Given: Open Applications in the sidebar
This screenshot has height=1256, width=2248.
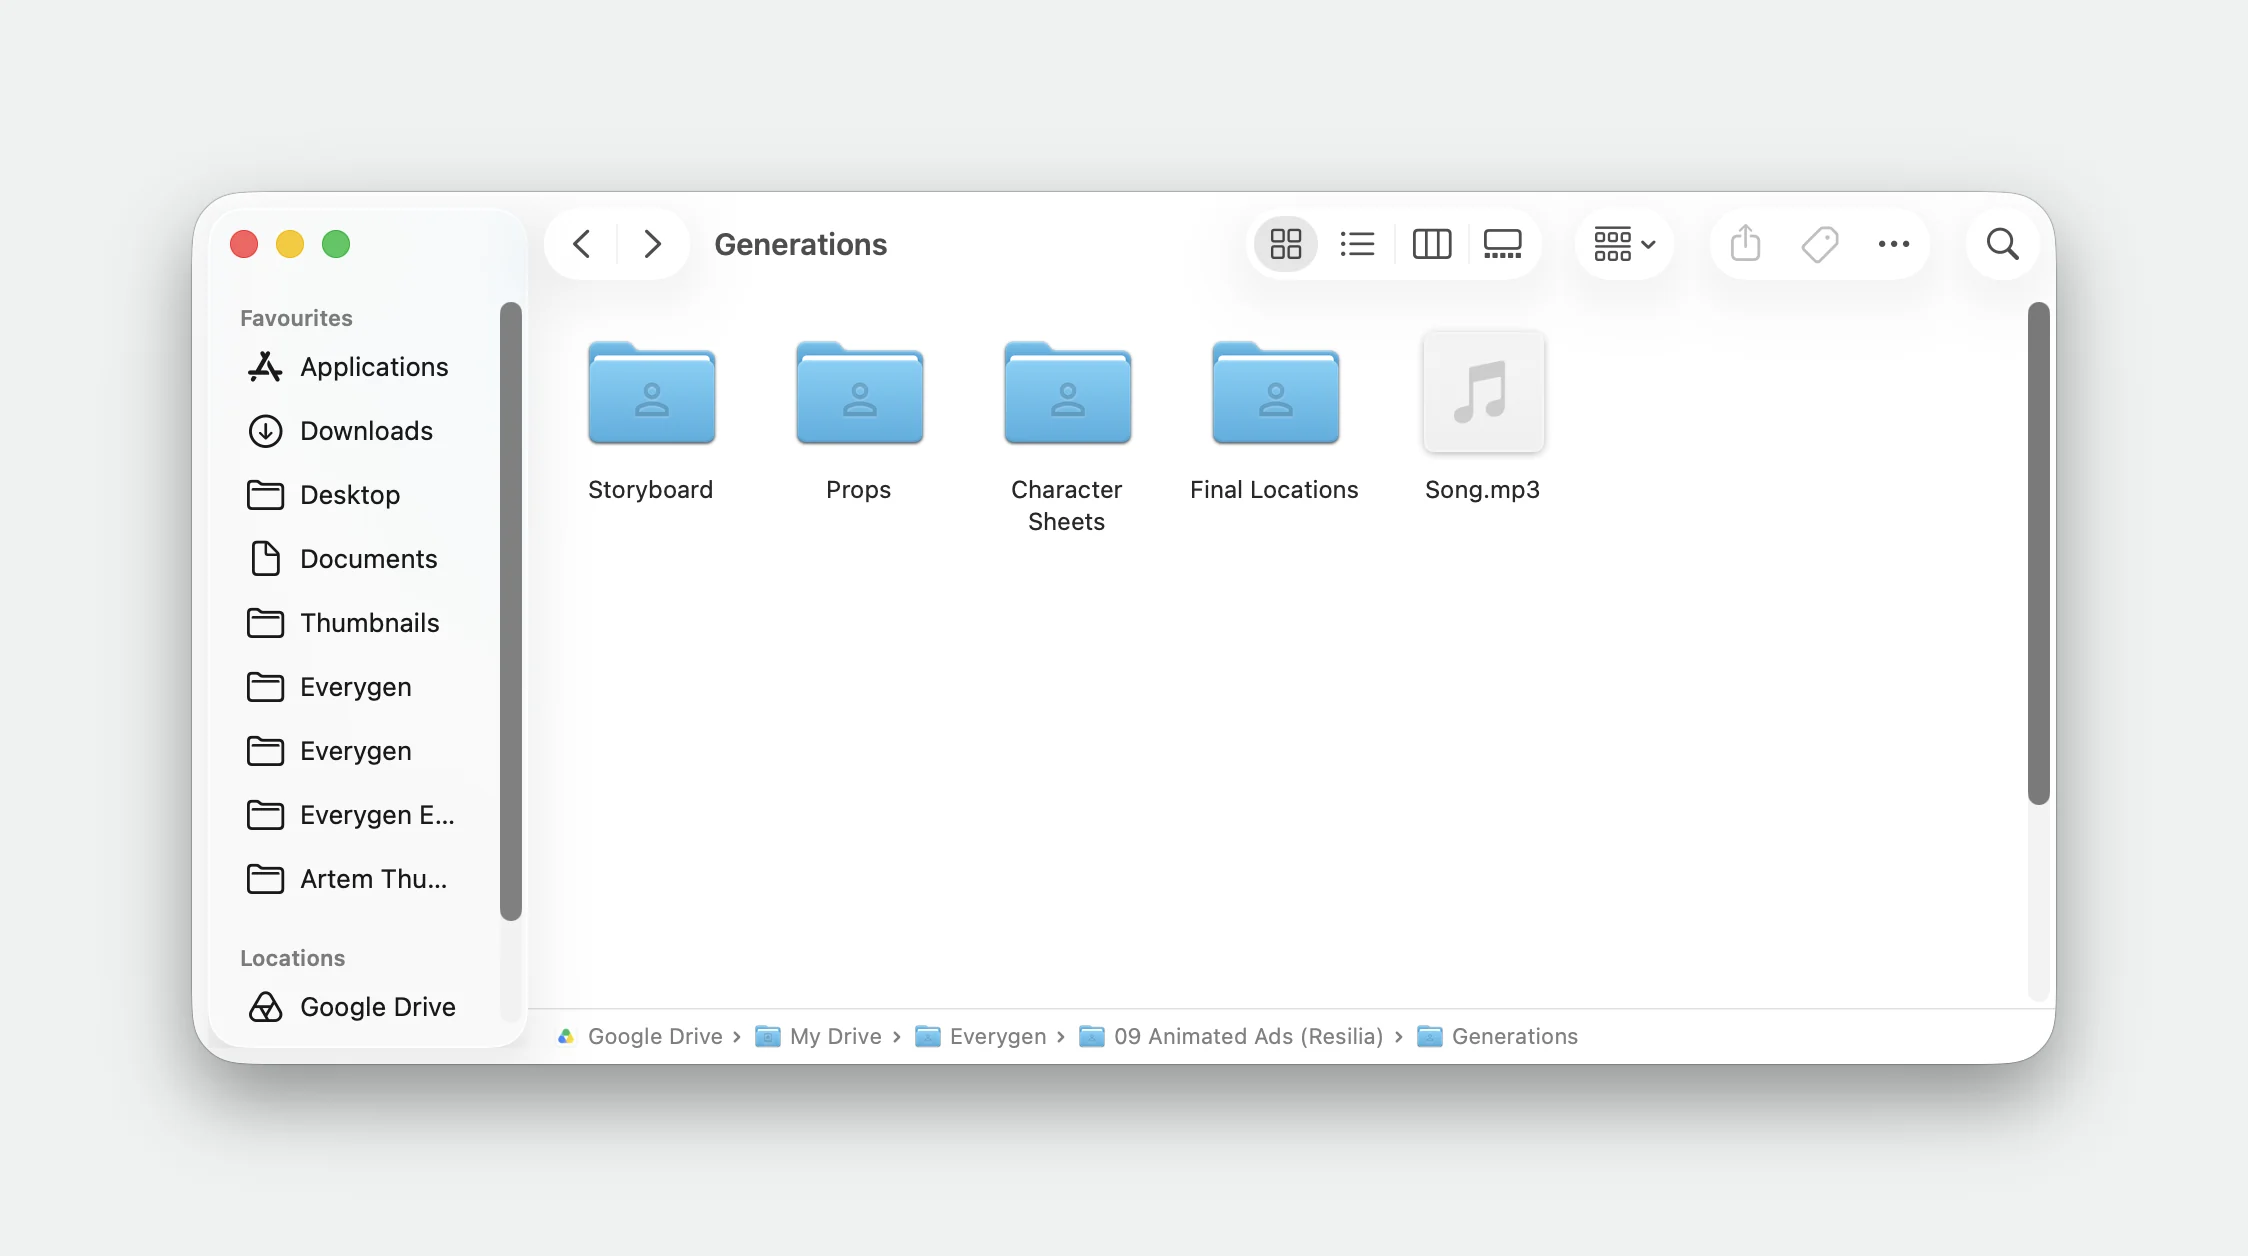Looking at the screenshot, I should (x=350, y=367).
